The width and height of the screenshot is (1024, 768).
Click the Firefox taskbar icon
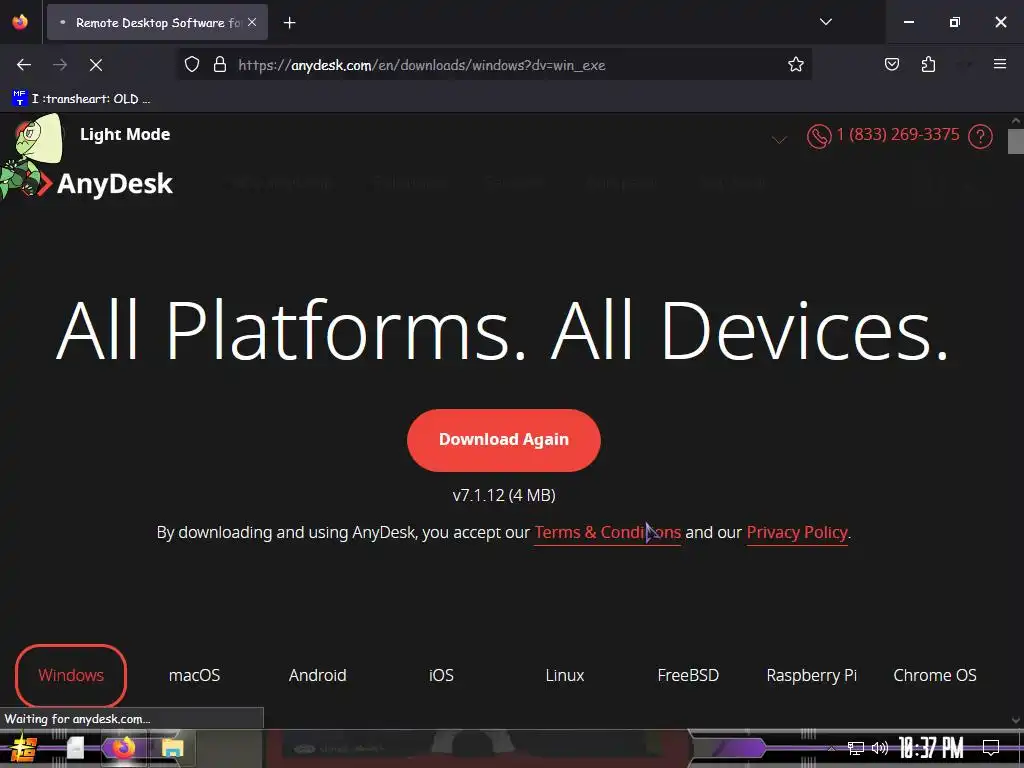tap(122, 748)
